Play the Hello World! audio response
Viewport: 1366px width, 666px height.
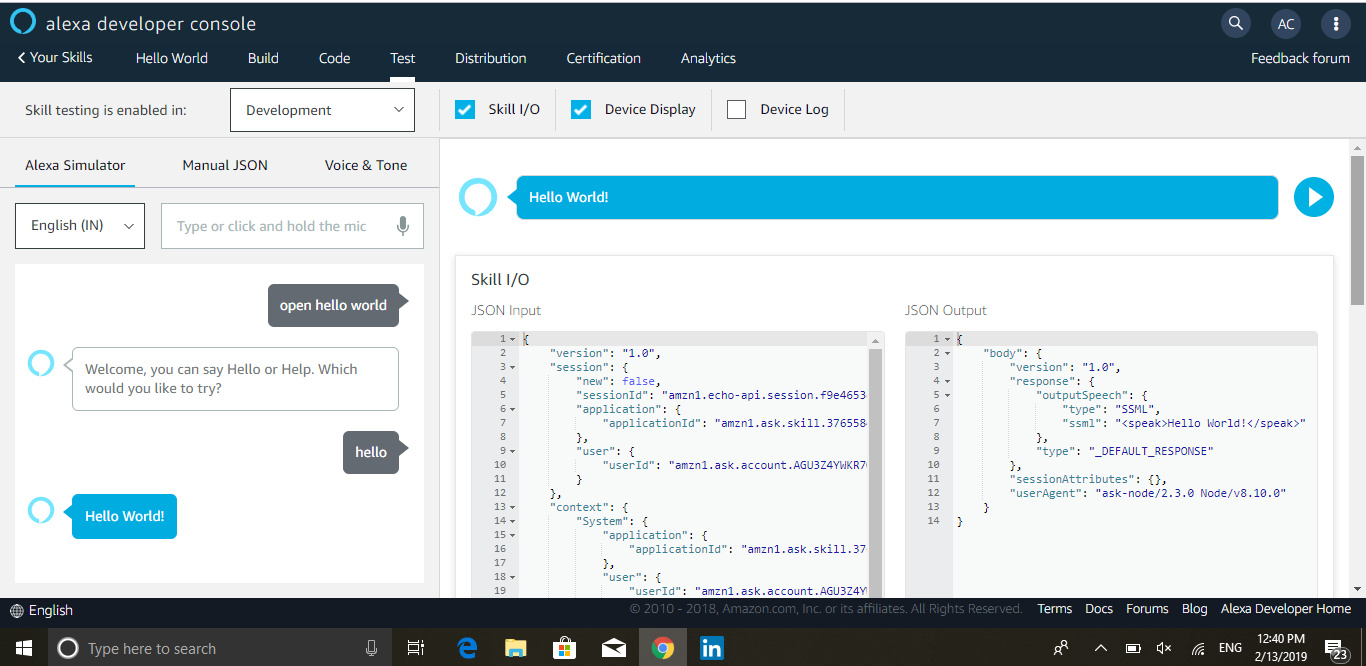(x=1314, y=197)
